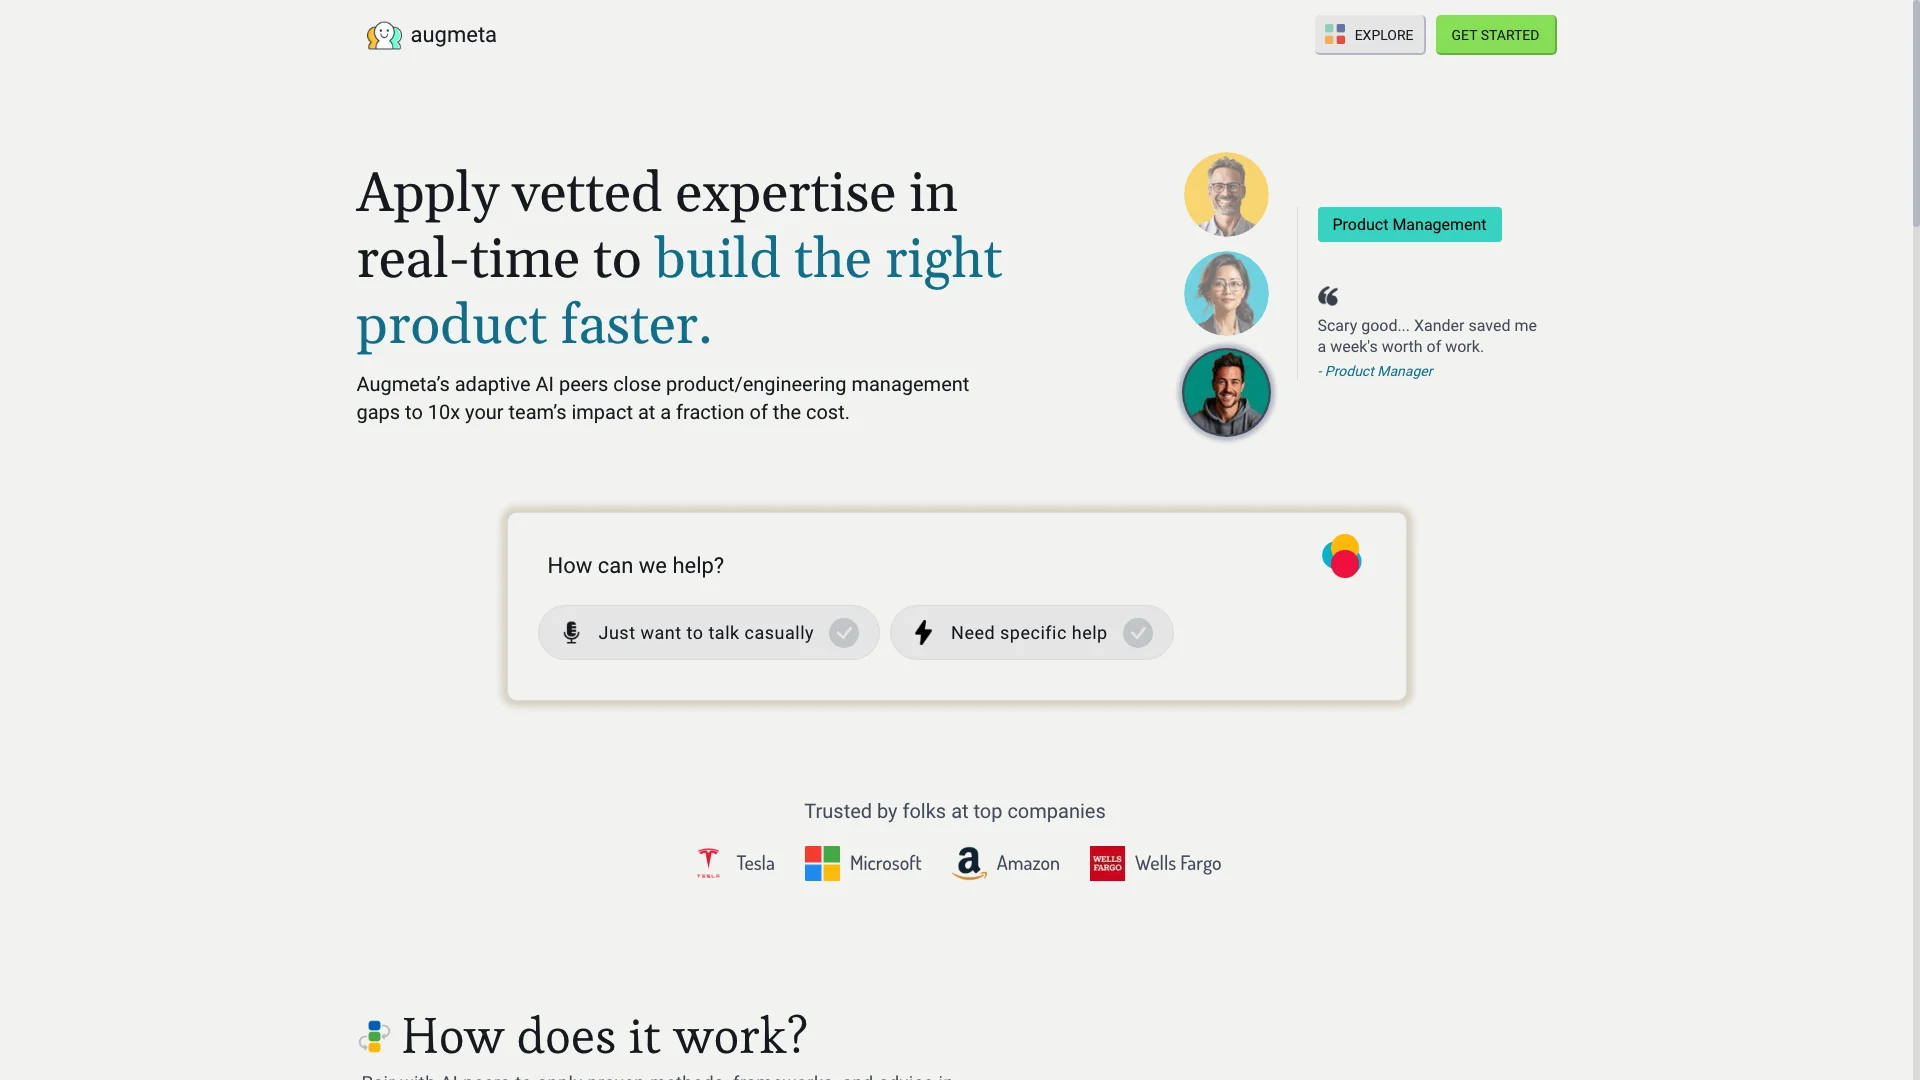Click the Wells Fargo logo icon
The width and height of the screenshot is (1920, 1080).
1105,862
